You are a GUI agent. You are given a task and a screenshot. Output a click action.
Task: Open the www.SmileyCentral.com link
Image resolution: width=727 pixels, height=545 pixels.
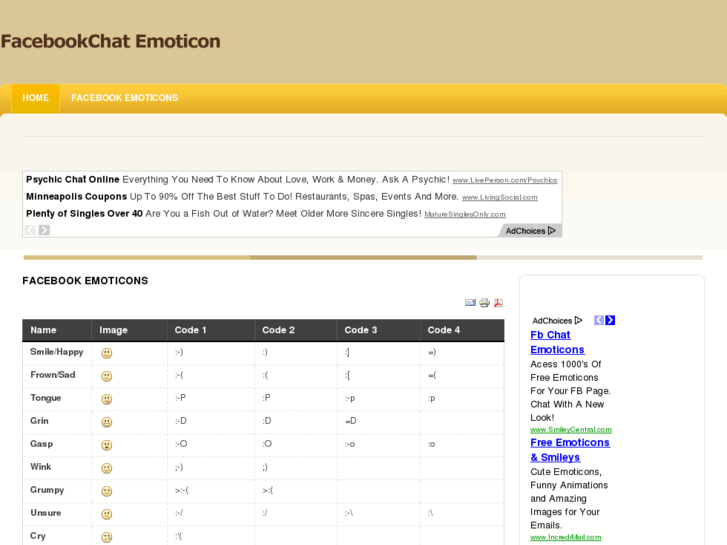571,430
